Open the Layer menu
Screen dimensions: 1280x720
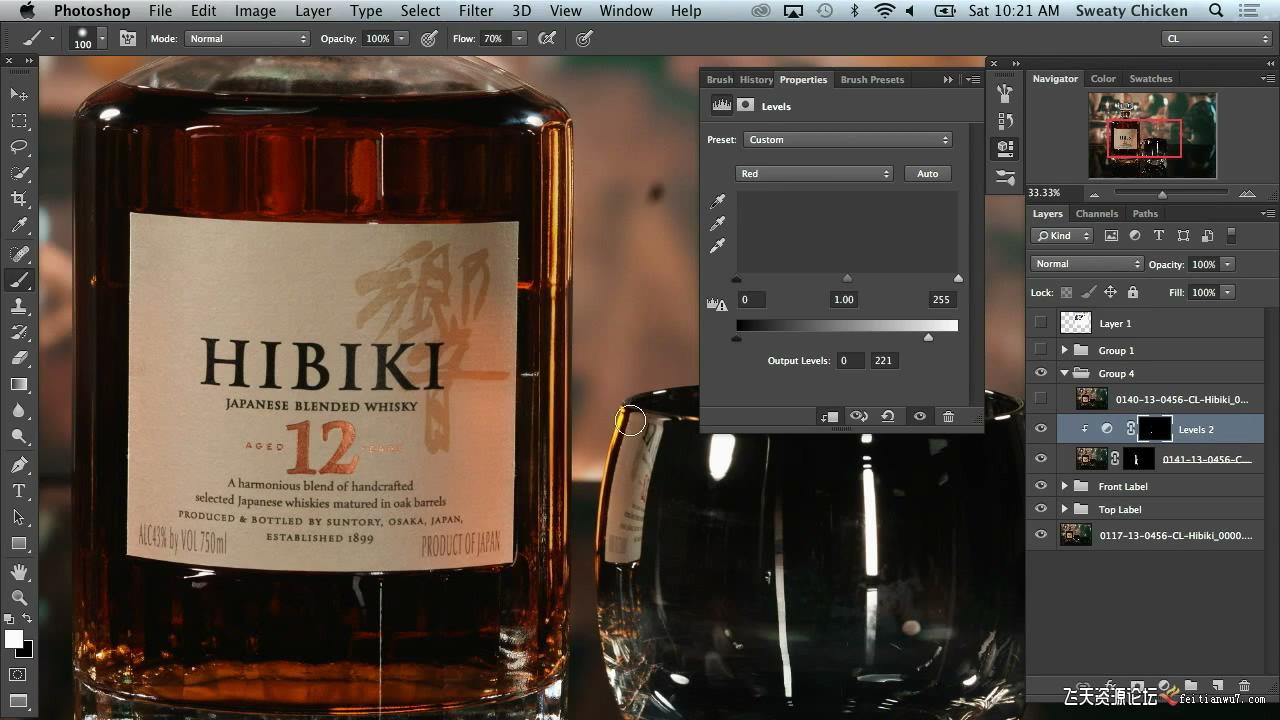tap(313, 11)
